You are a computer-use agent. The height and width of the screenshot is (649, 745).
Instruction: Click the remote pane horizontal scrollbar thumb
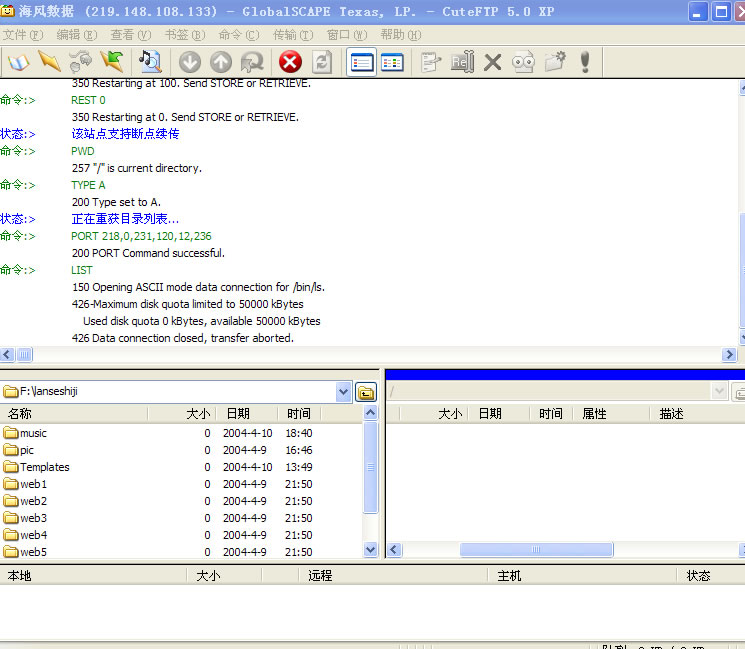tap(535, 549)
